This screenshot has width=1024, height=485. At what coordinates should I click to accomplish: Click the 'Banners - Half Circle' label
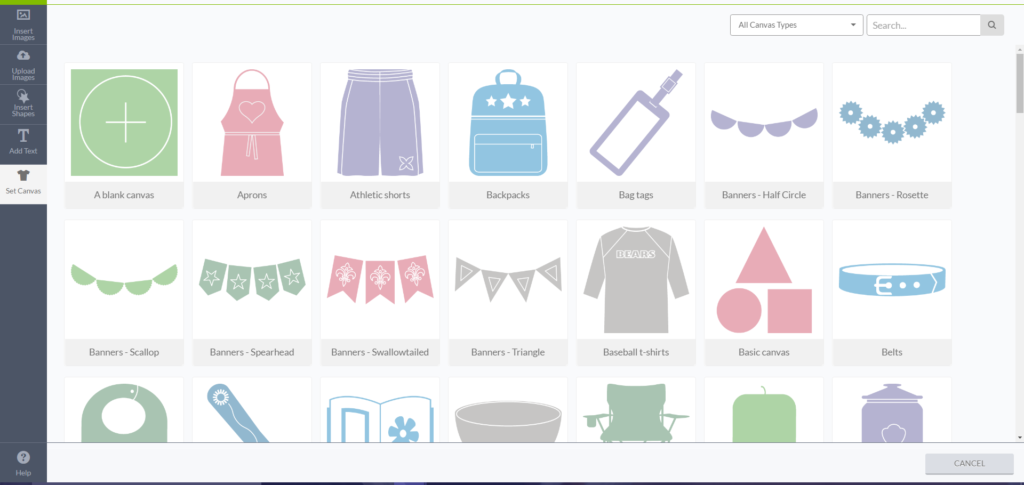[763, 195]
